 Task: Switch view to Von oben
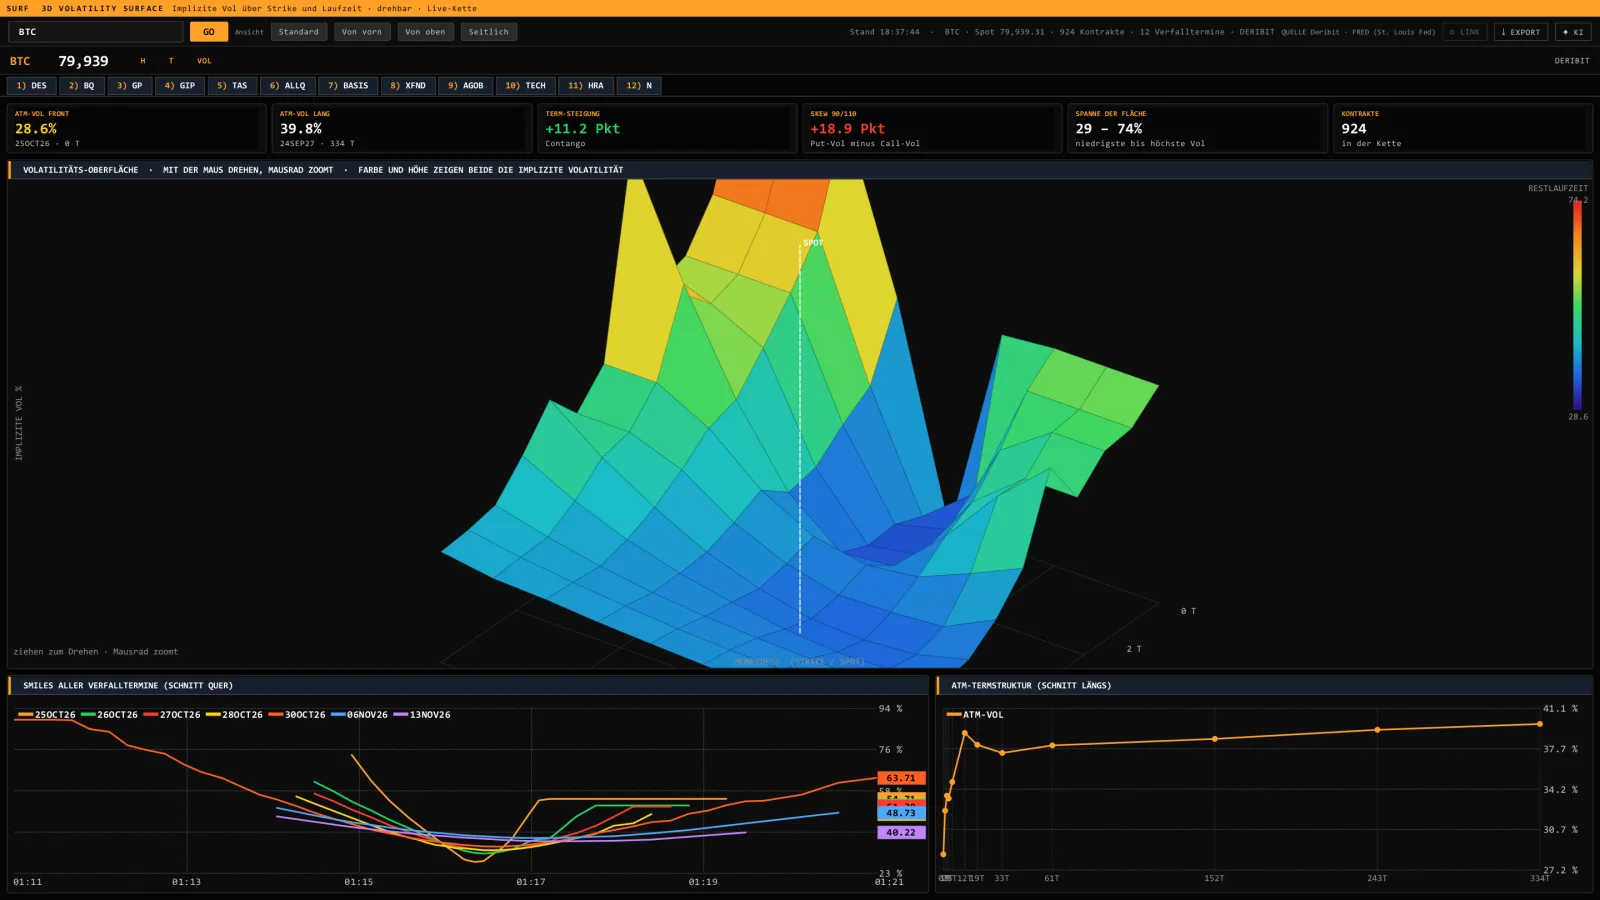[425, 32]
